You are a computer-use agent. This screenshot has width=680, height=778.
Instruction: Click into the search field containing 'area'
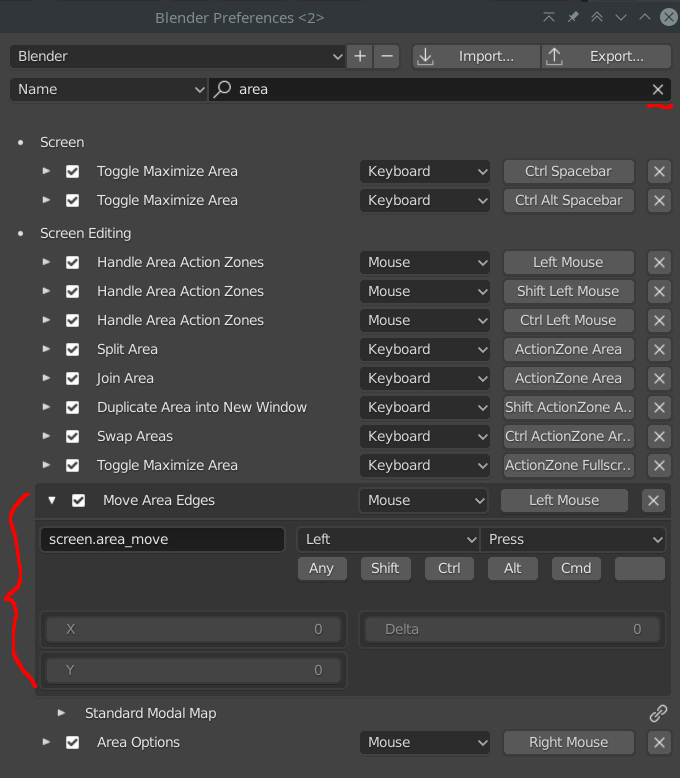[x=440, y=89]
